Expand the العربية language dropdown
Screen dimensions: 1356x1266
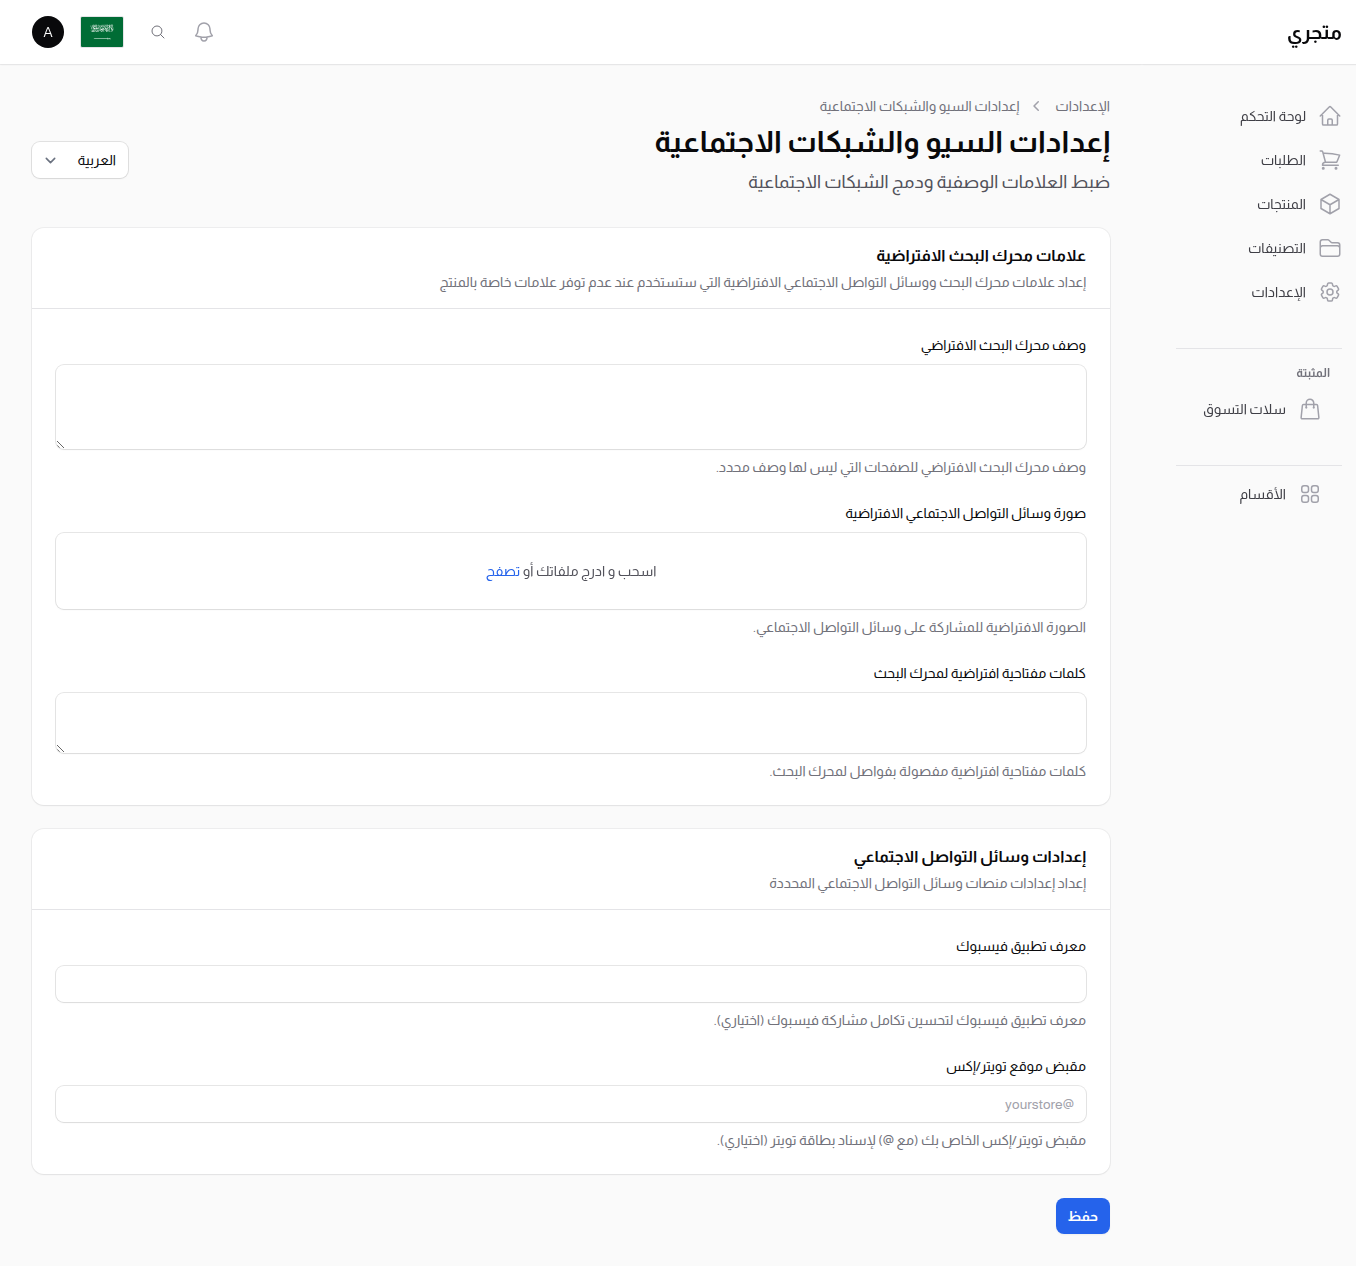pyautogui.click(x=79, y=159)
